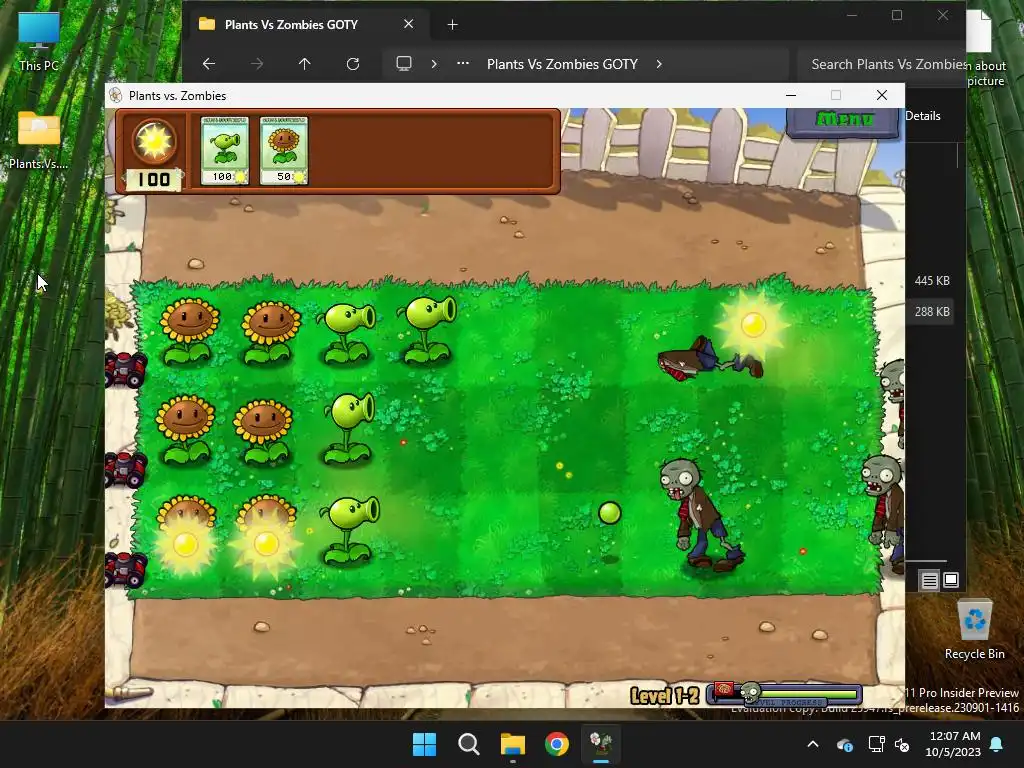Click the sun counter showing 100
The image size is (1024, 768).
point(154,179)
